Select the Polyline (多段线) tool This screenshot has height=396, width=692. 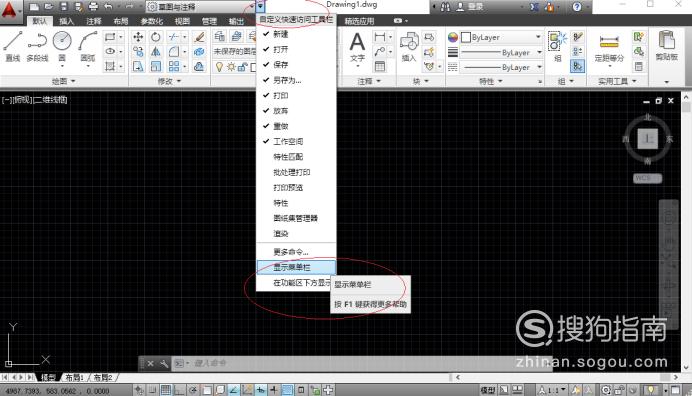tap(37, 46)
